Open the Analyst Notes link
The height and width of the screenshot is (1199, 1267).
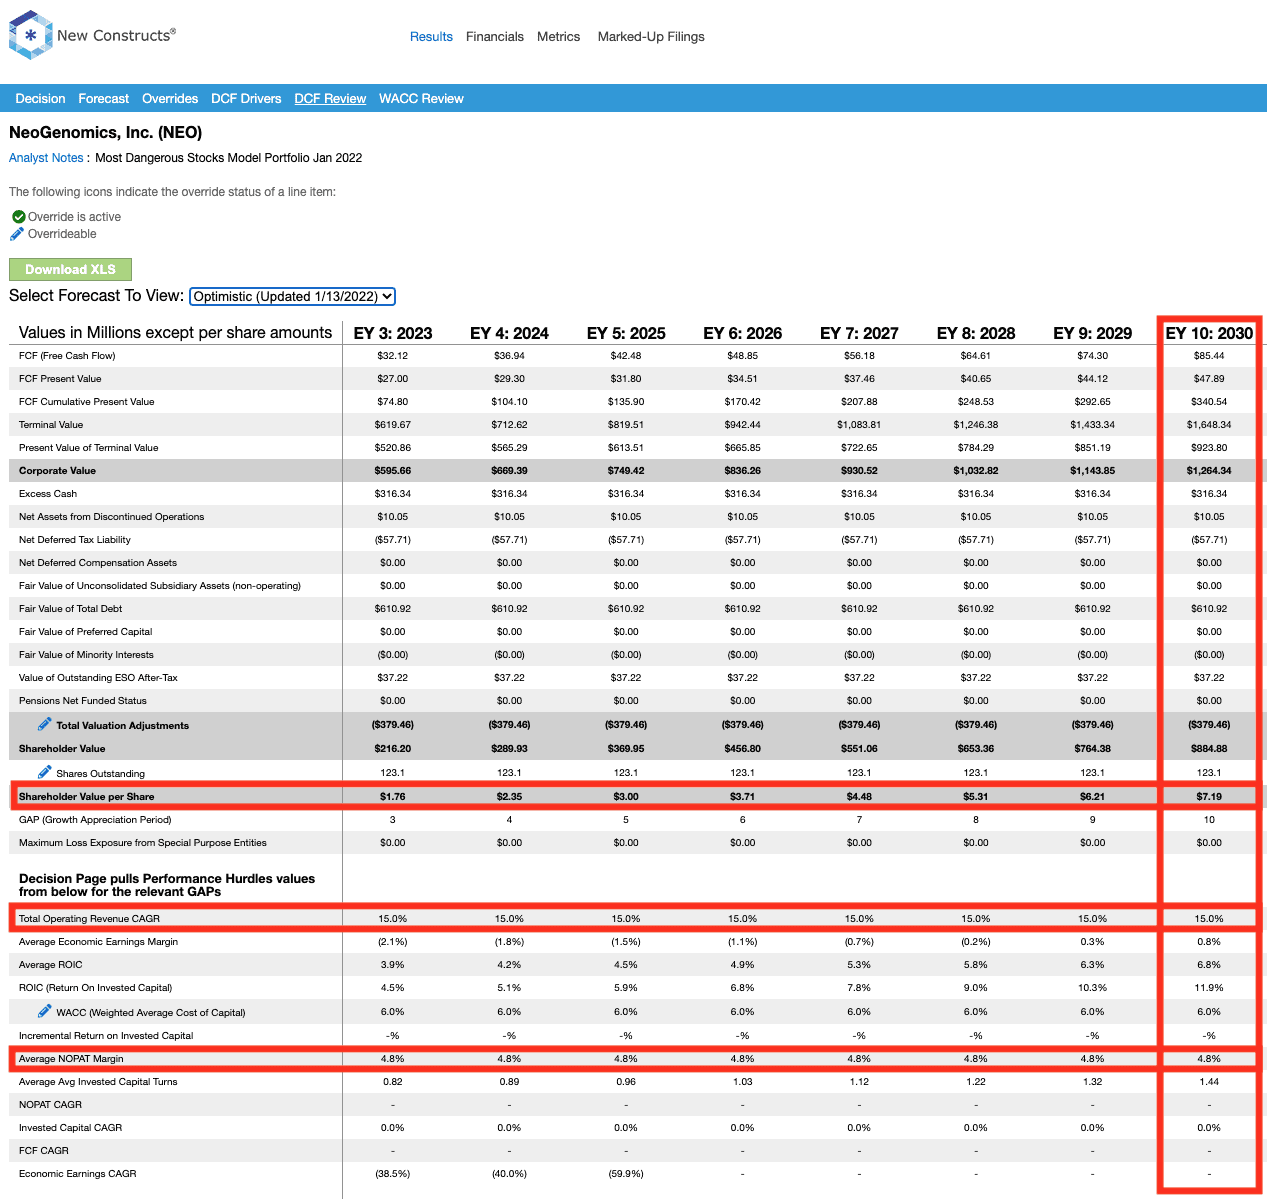pos(46,158)
